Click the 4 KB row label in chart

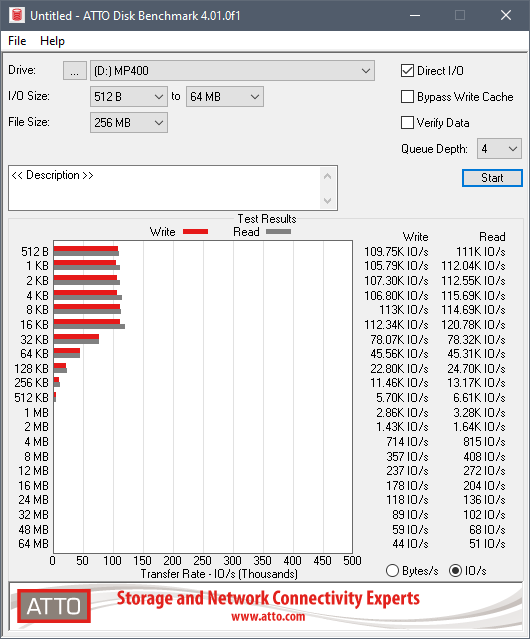click(x=37, y=295)
